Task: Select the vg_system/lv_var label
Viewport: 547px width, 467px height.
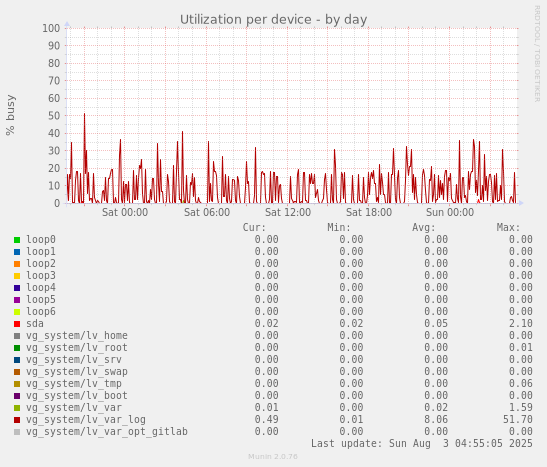Action: click(x=74, y=407)
